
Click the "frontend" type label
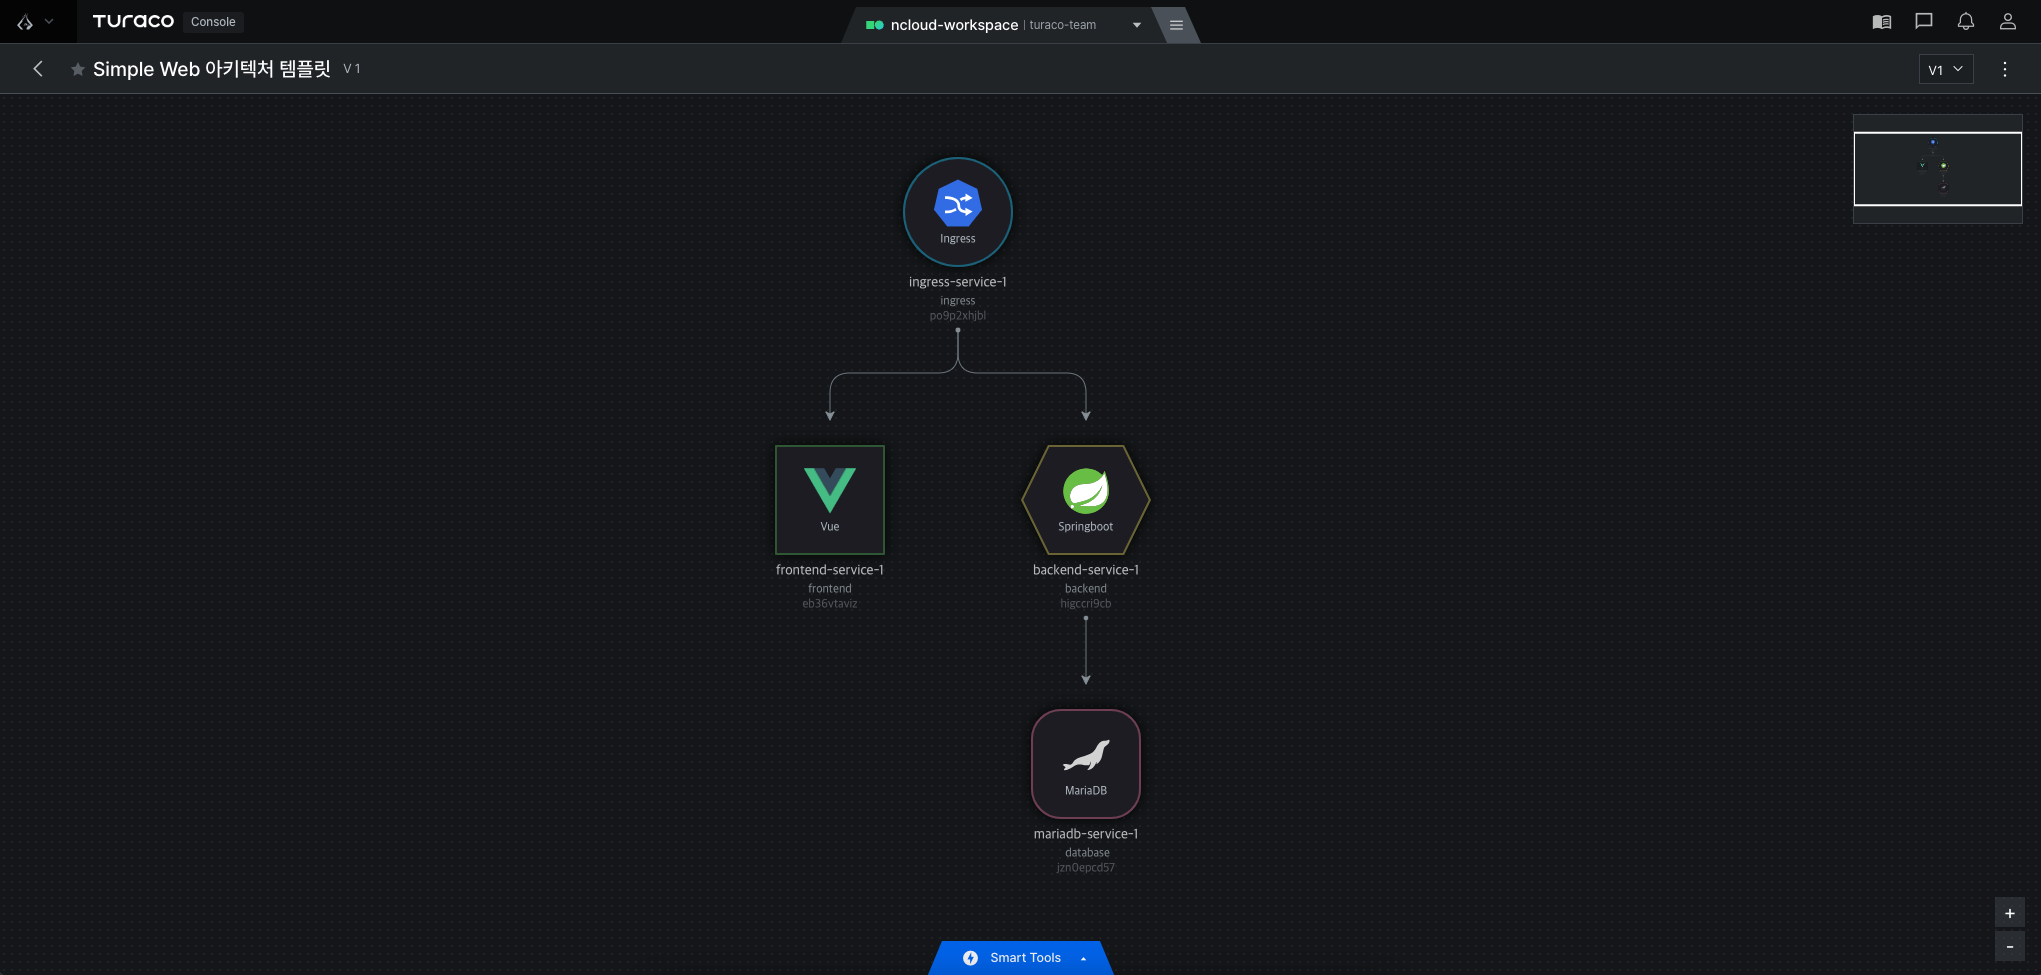(830, 589)
